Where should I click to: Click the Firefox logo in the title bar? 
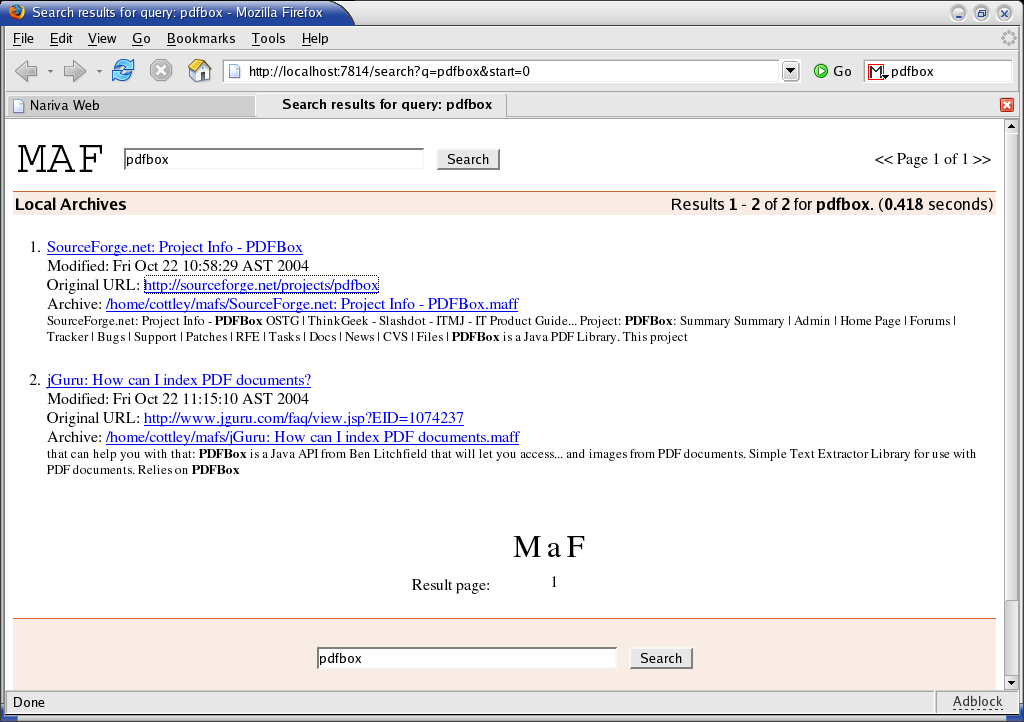16,12
